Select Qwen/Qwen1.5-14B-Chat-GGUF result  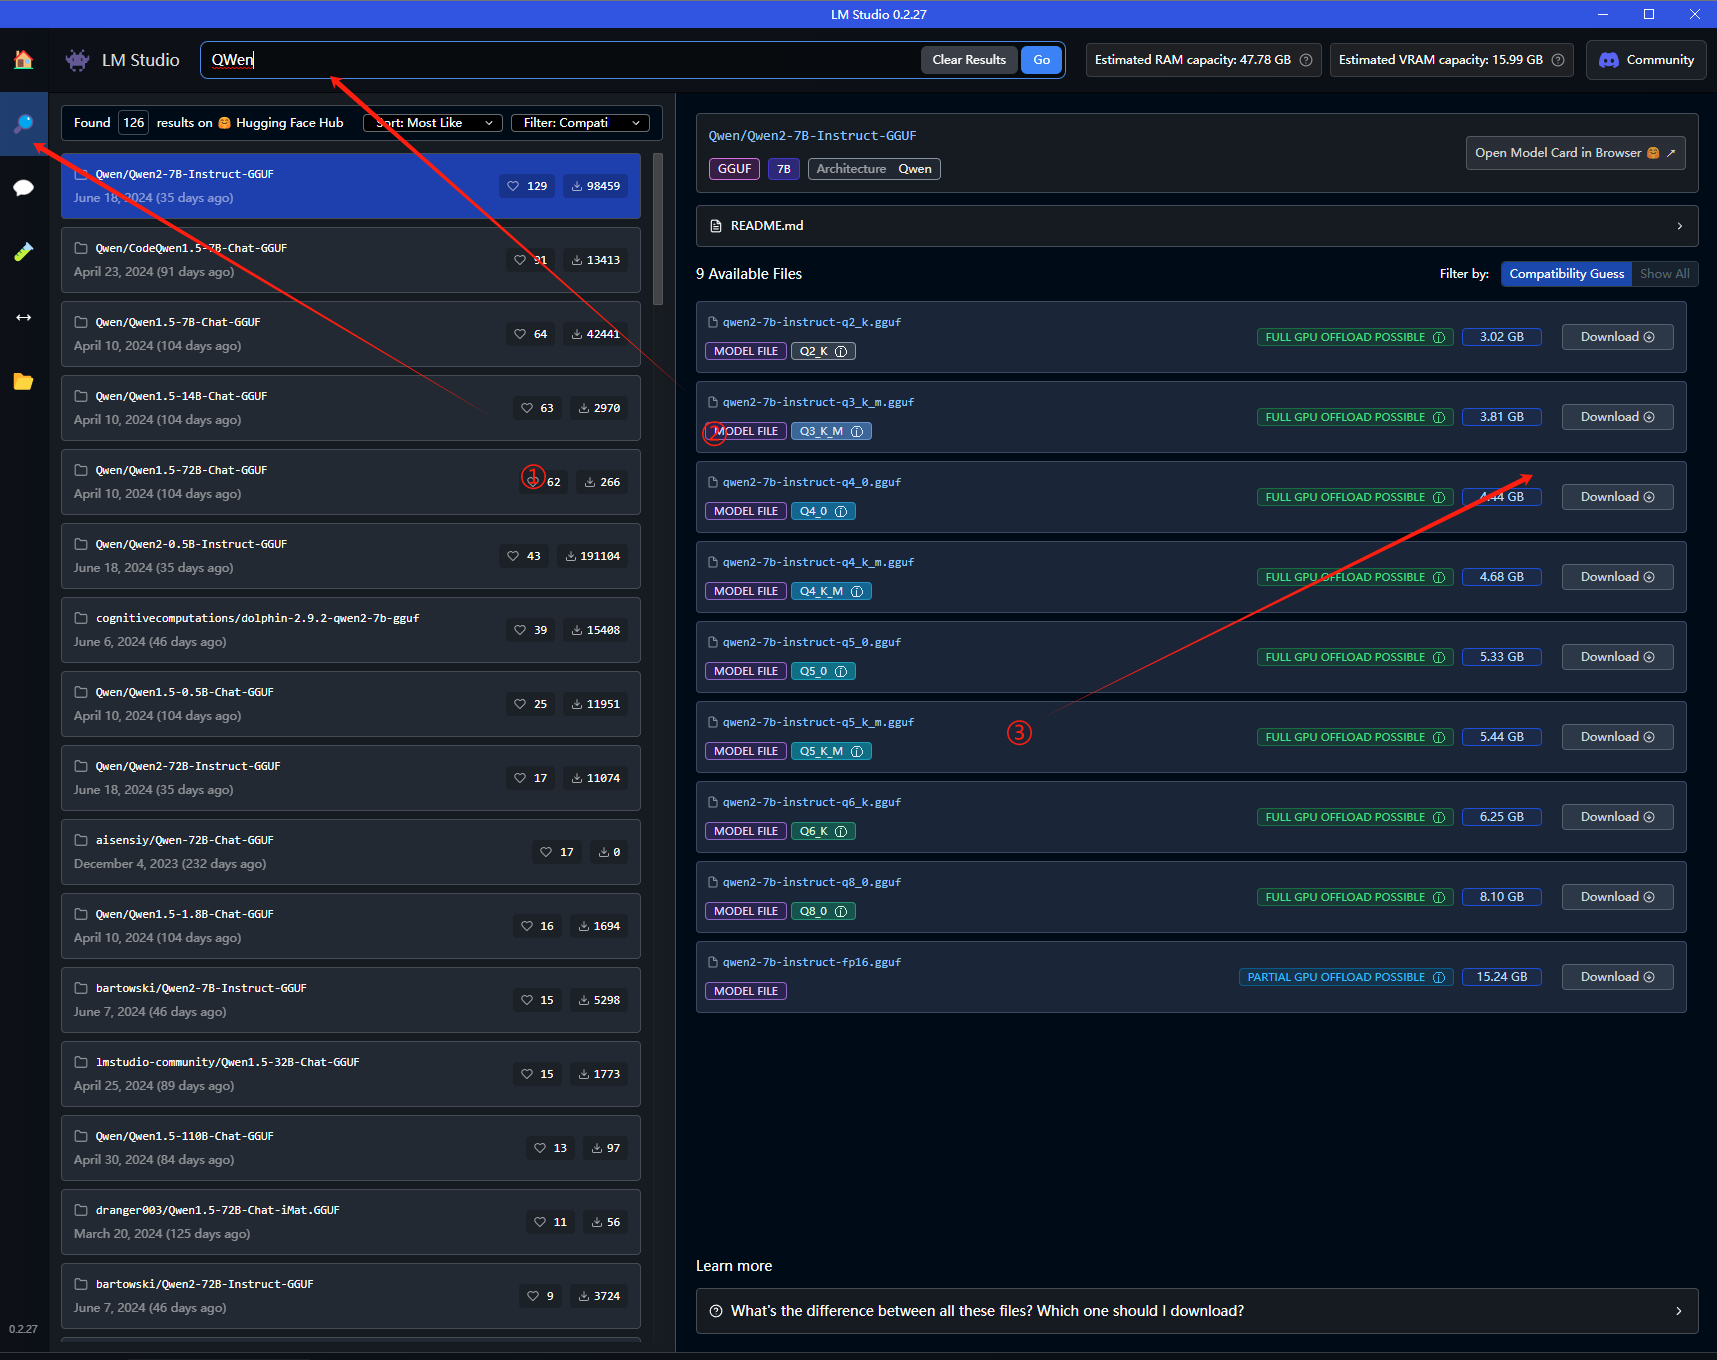(351, 408)
